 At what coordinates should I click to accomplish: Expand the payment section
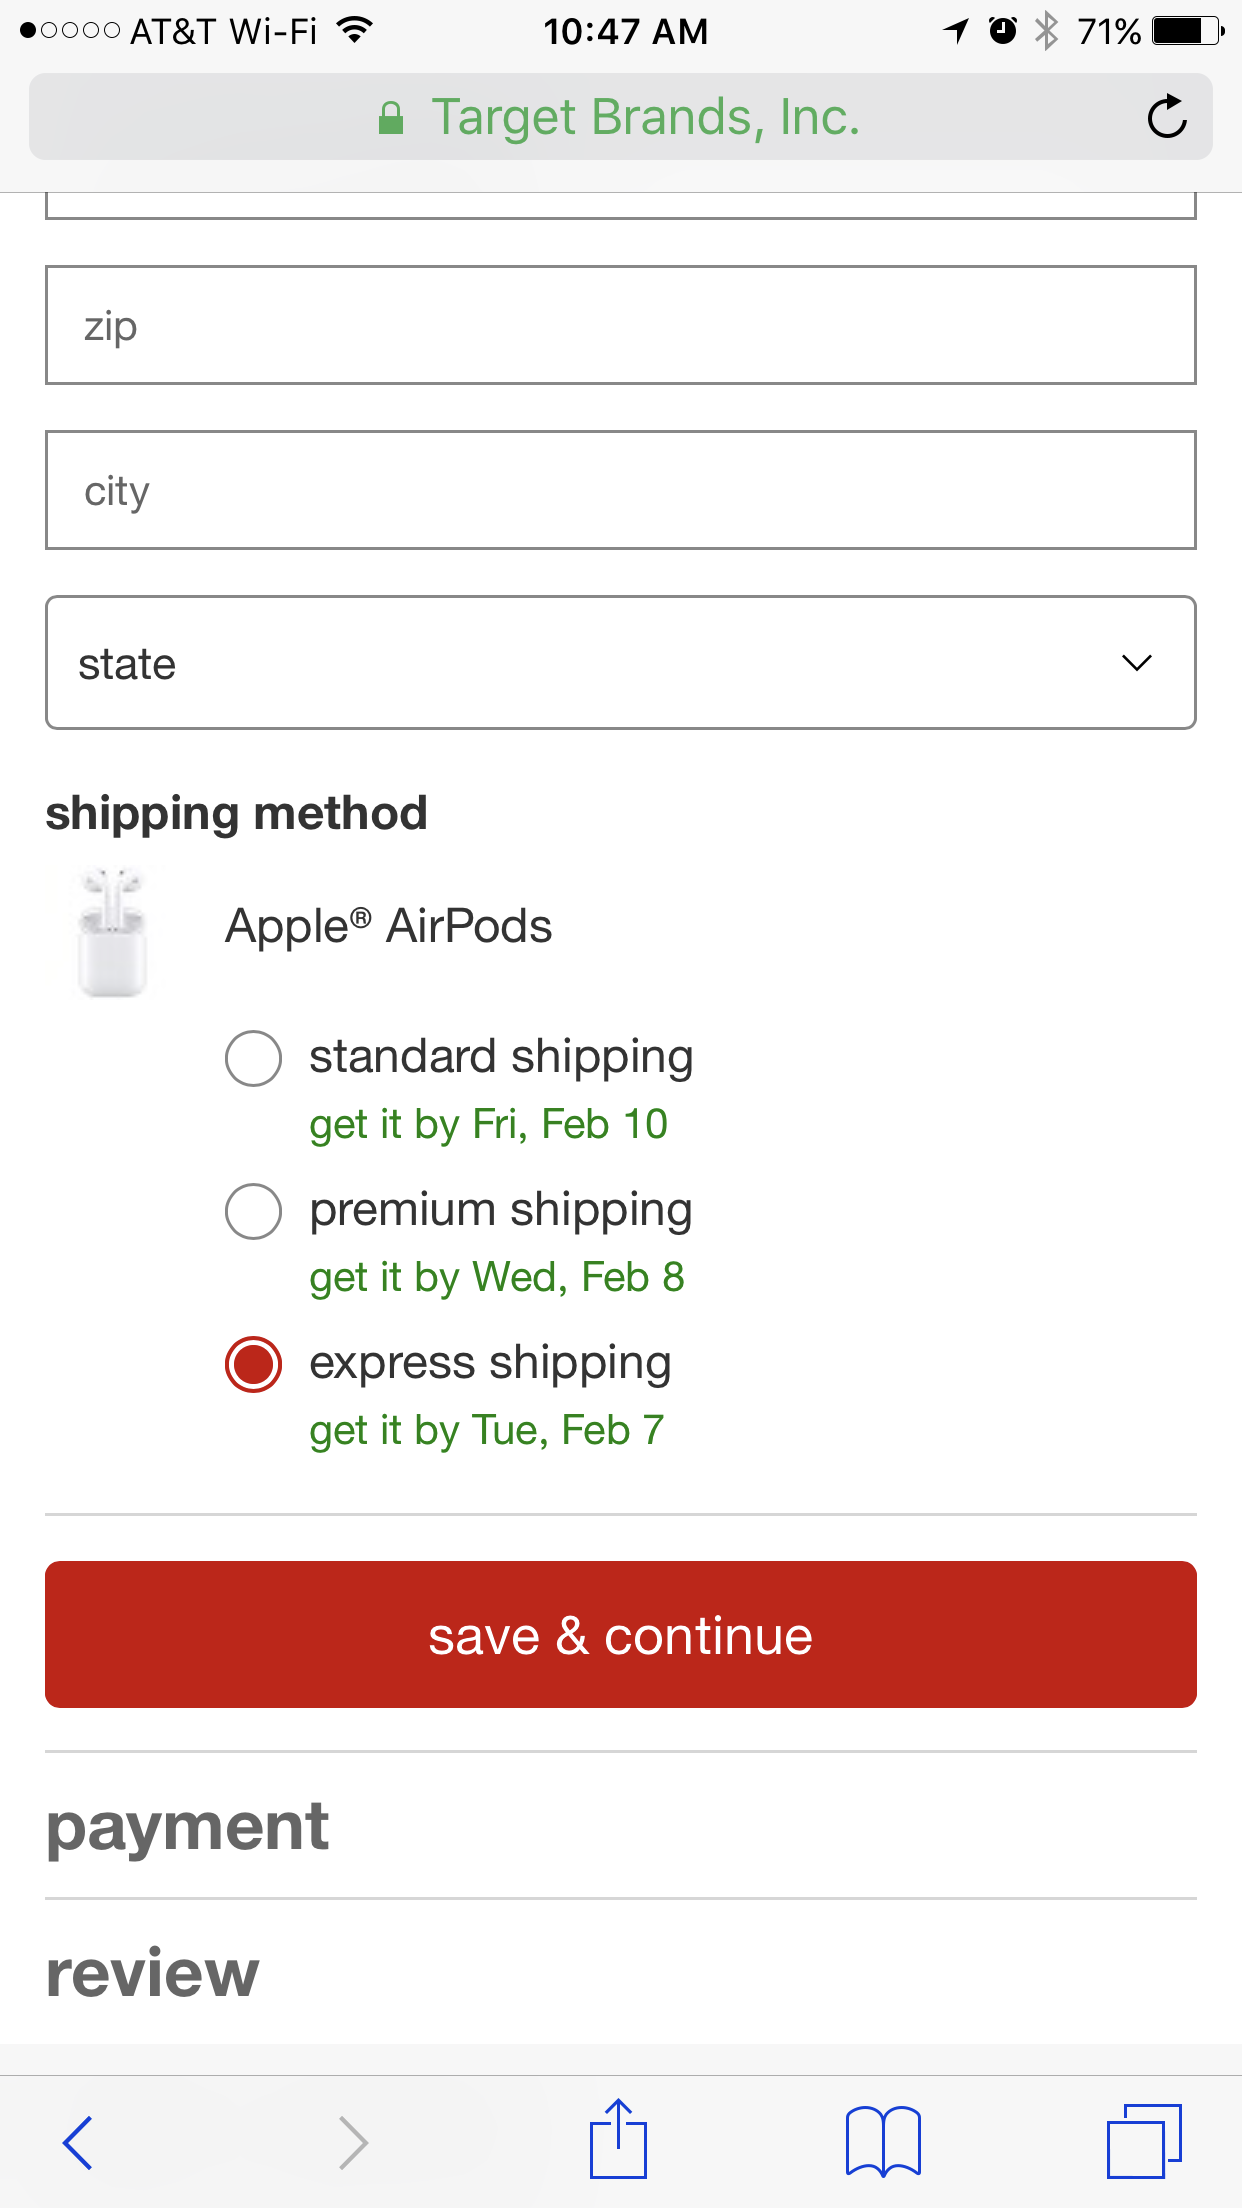[188, 1826]
